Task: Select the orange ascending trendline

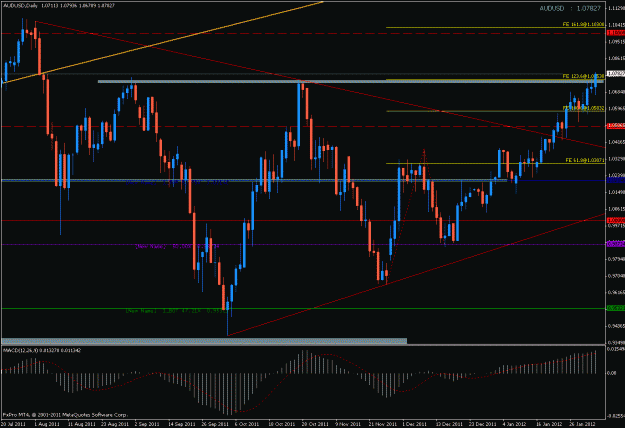Action: click(163, 42)
